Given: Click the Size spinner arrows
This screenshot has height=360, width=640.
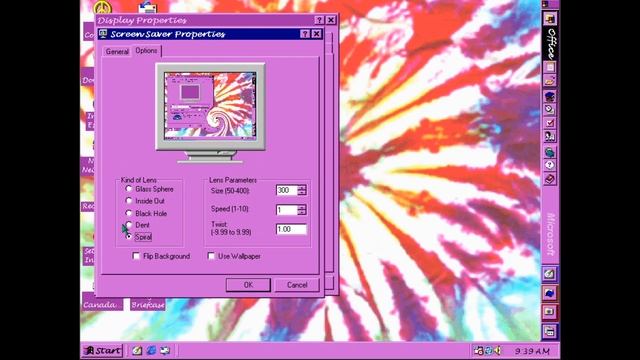Looking at the screenshot, I should click(x=302, y=190).
